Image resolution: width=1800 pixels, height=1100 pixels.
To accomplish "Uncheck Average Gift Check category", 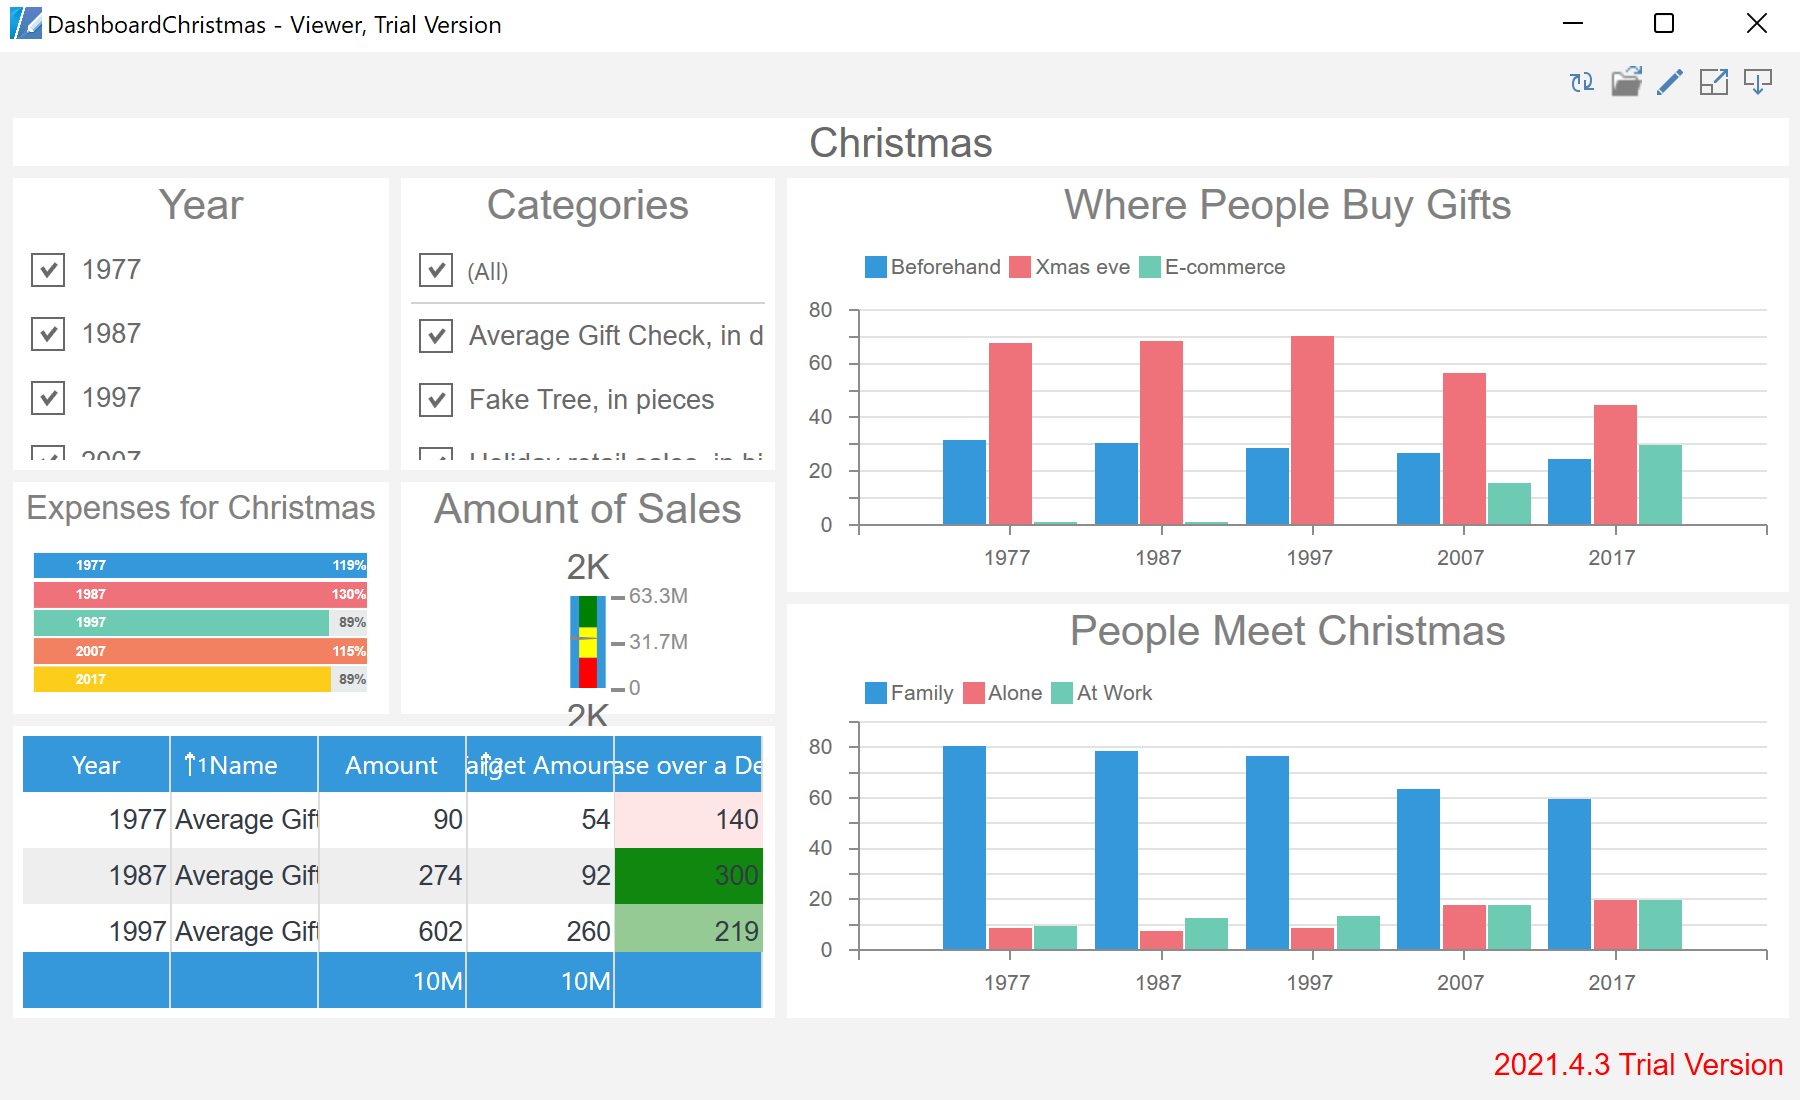I will click(436, 336).
